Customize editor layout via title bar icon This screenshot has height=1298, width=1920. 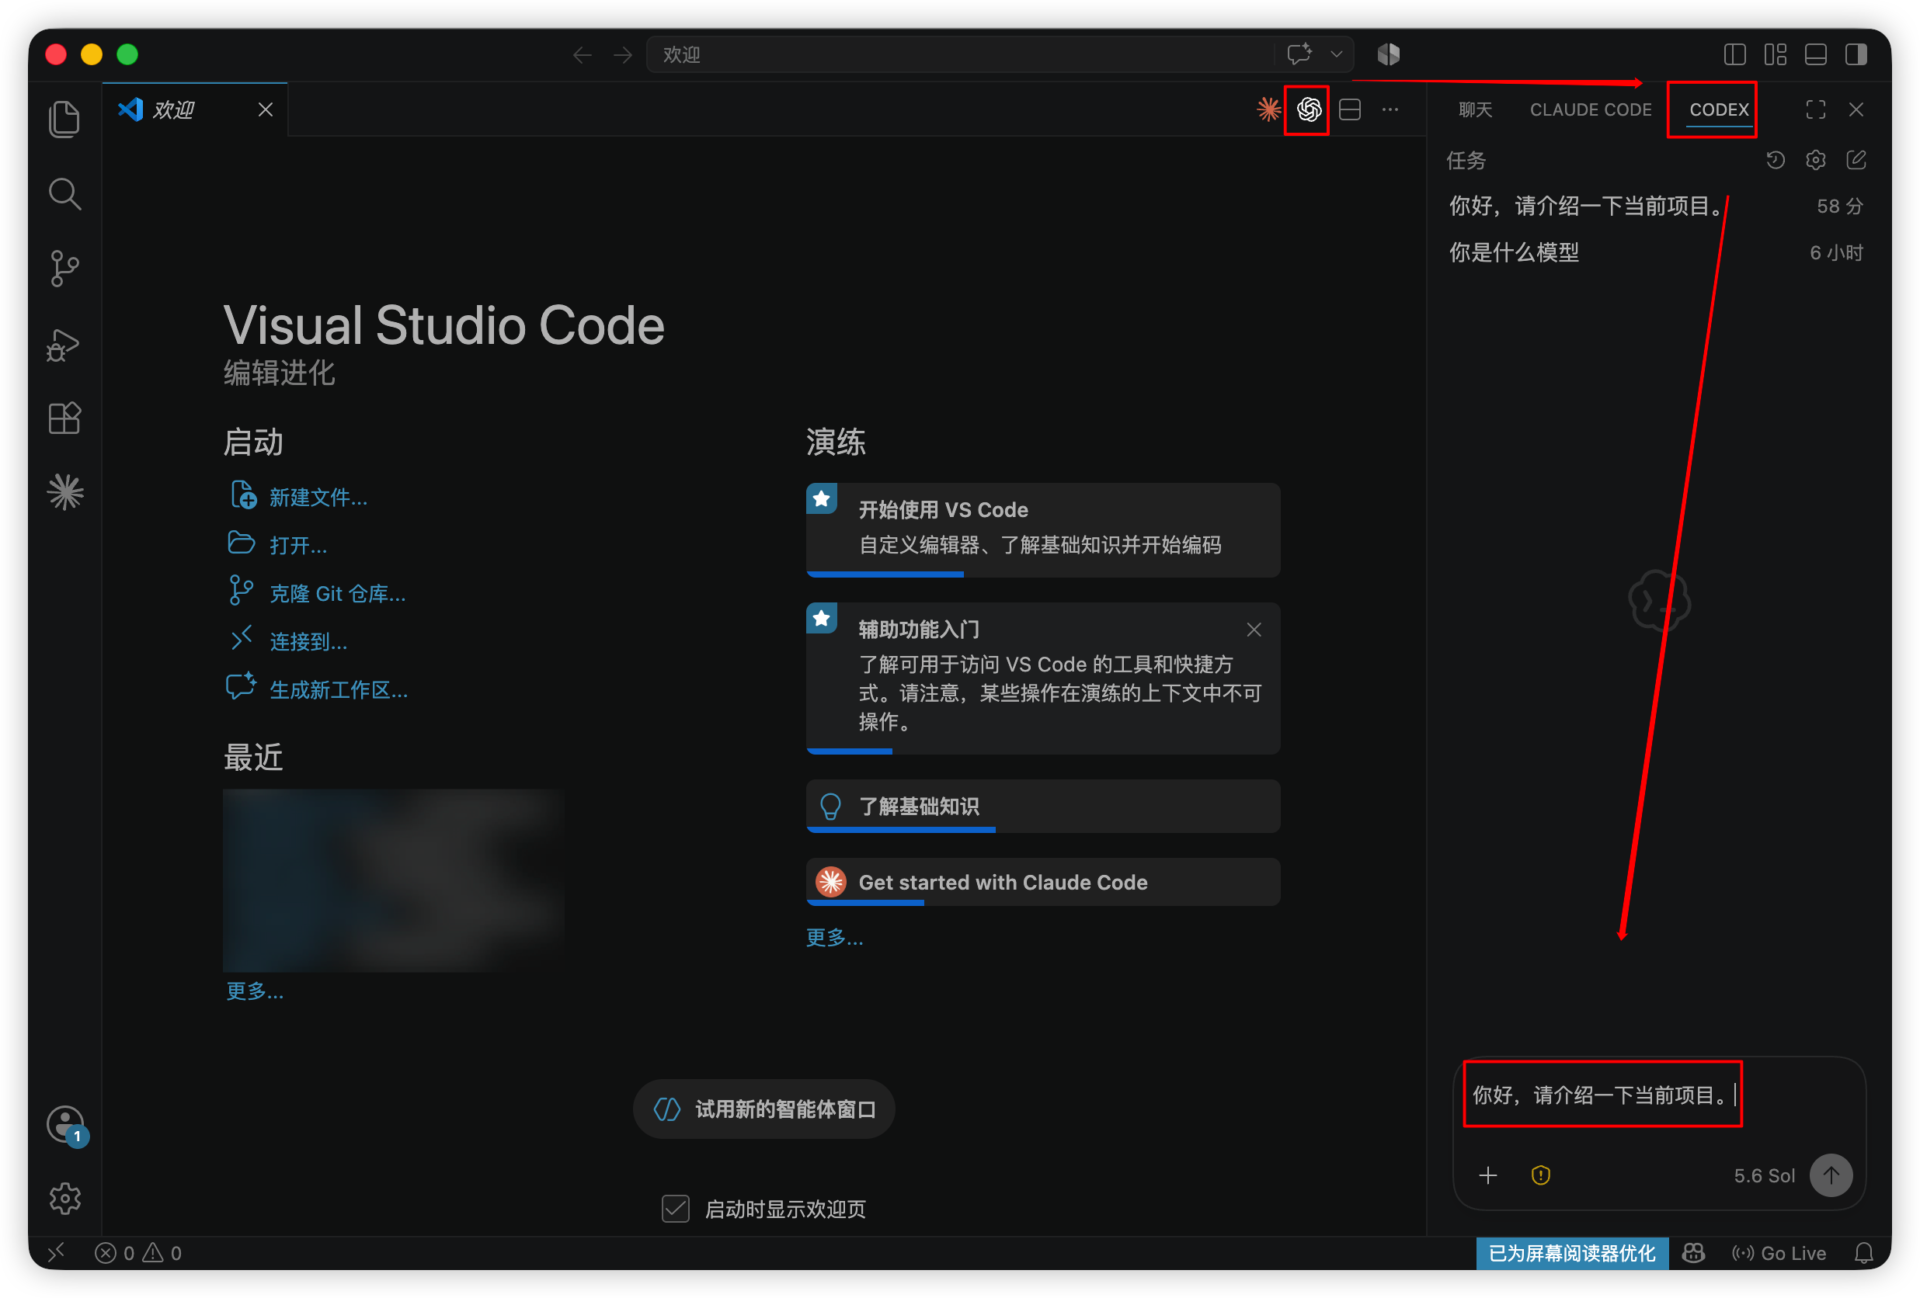(1775, 54)
